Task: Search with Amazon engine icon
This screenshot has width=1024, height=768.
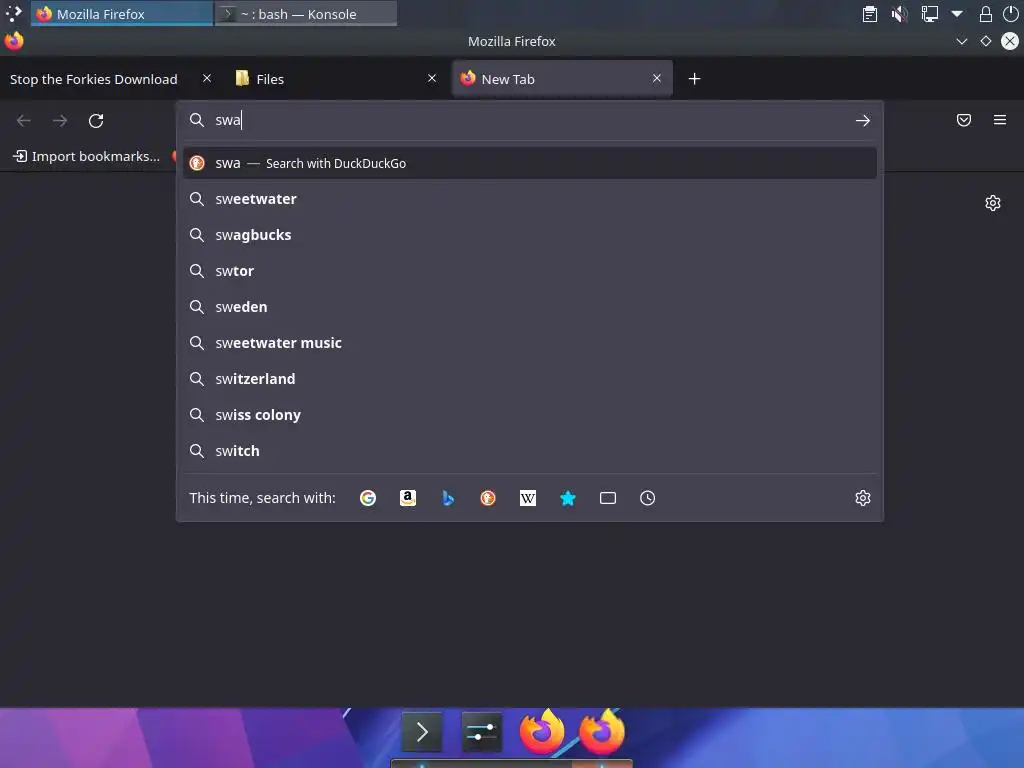Action: click(408, 498)
